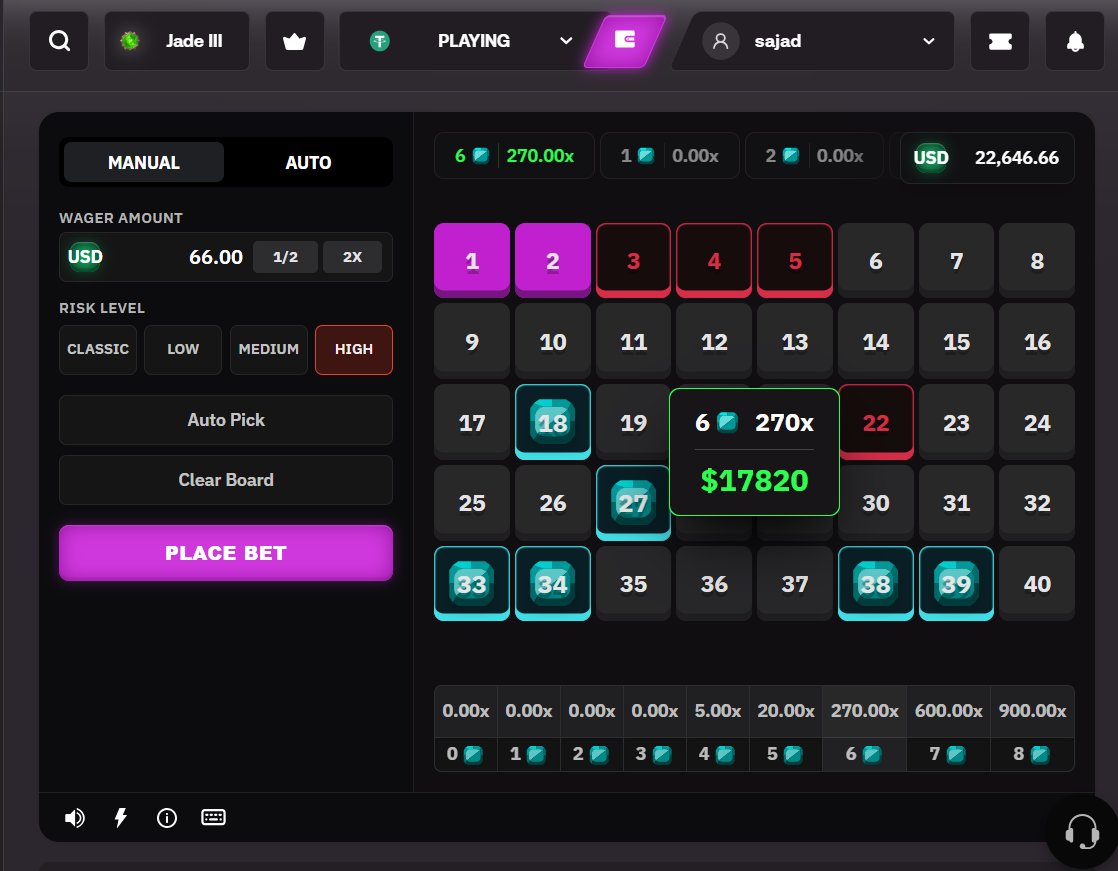Image resolution: width=1118 pixels, height=871 pixels.
Task: Mute the game sound speaker icon
Action: pos(75,818)
